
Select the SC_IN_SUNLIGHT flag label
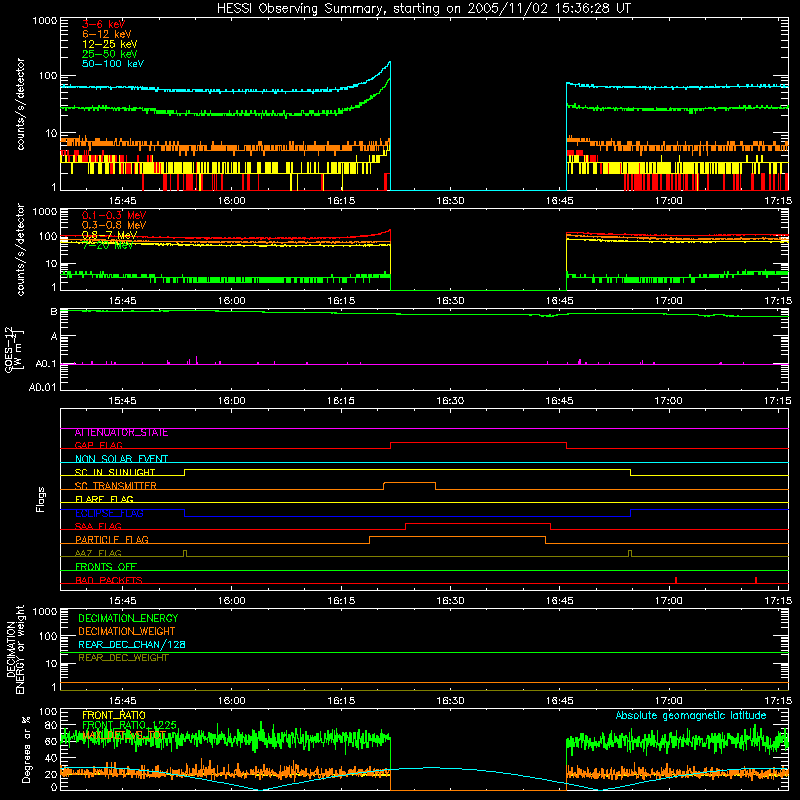pos(115,472)
